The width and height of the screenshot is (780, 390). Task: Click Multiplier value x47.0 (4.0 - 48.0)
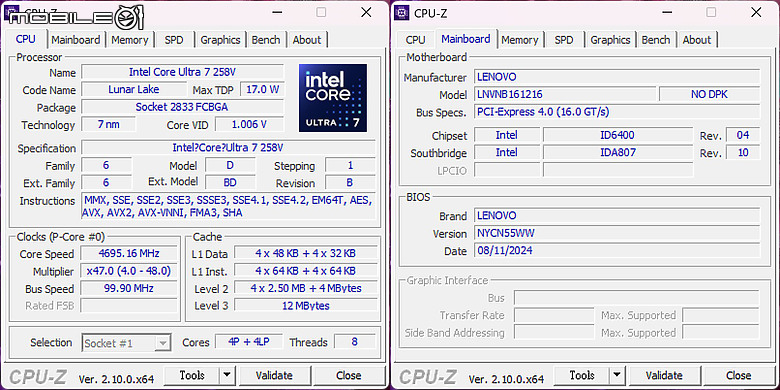pos(129,271)
